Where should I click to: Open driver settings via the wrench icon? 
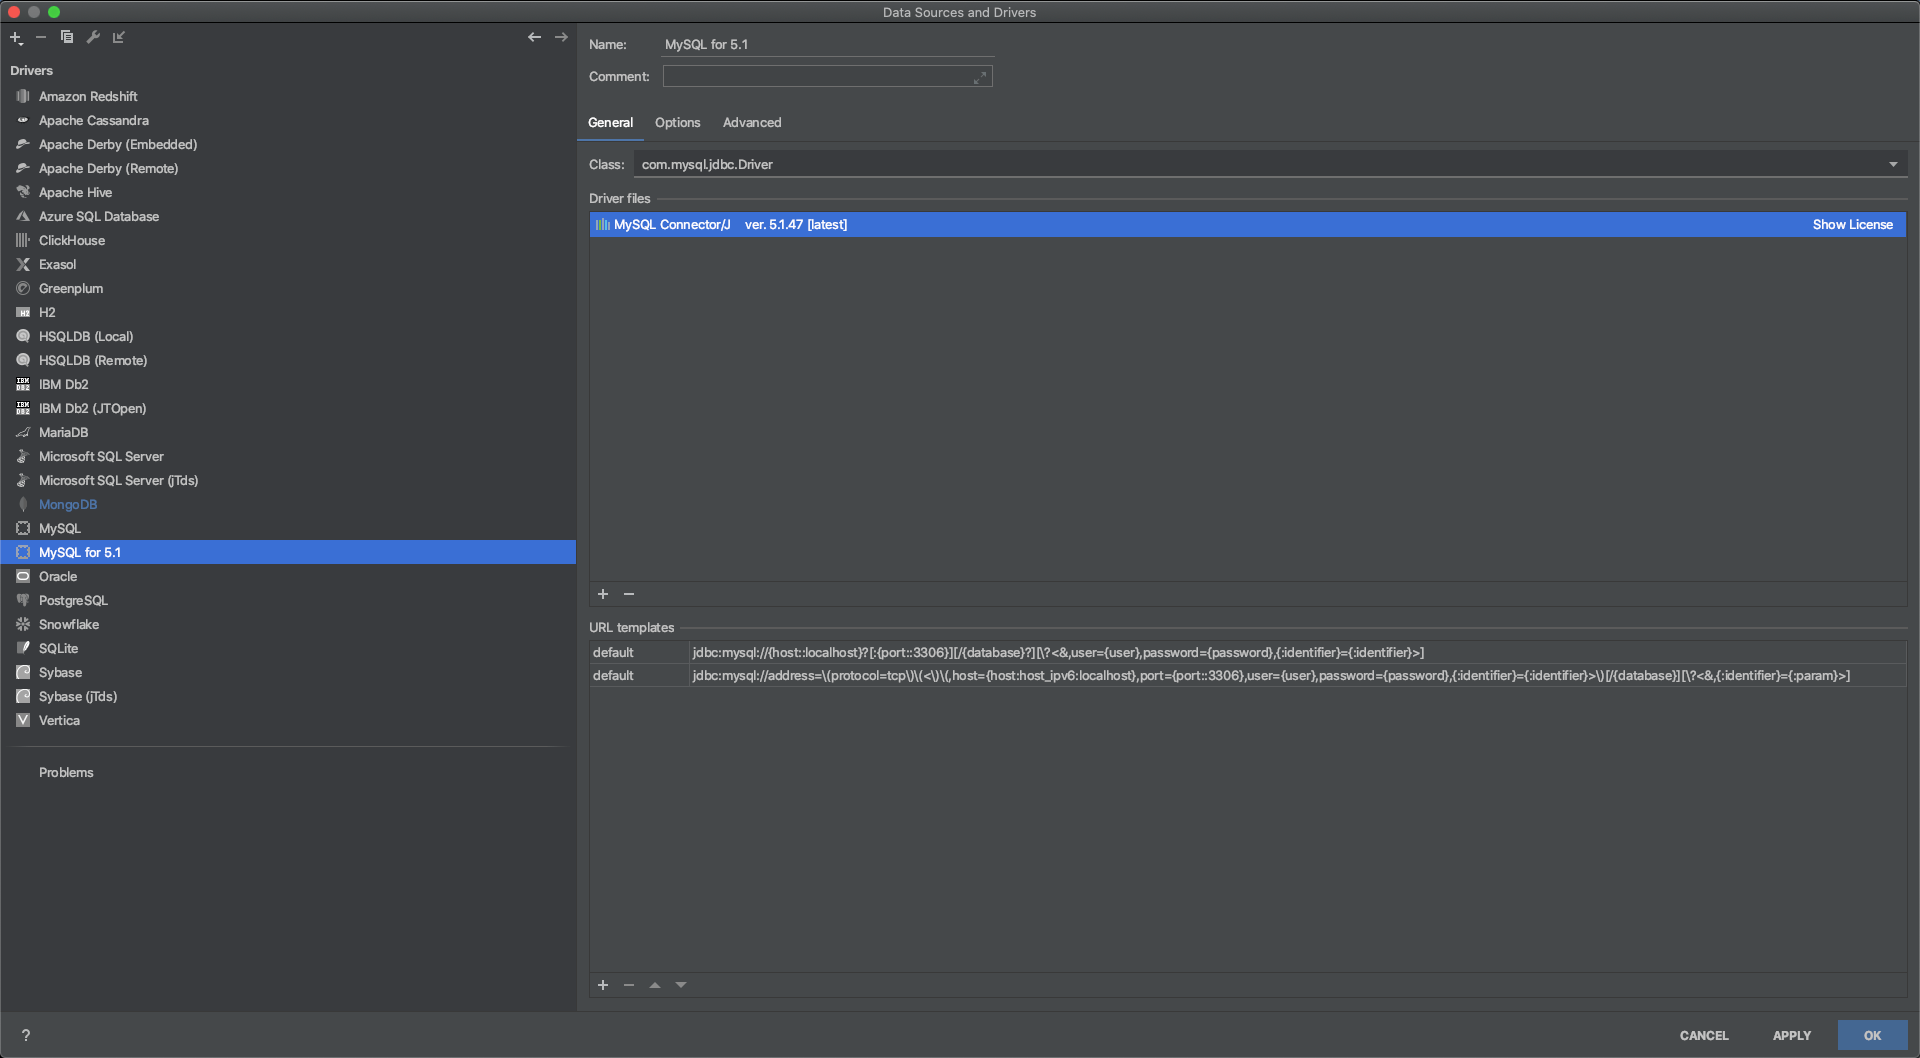coord(93,37)
